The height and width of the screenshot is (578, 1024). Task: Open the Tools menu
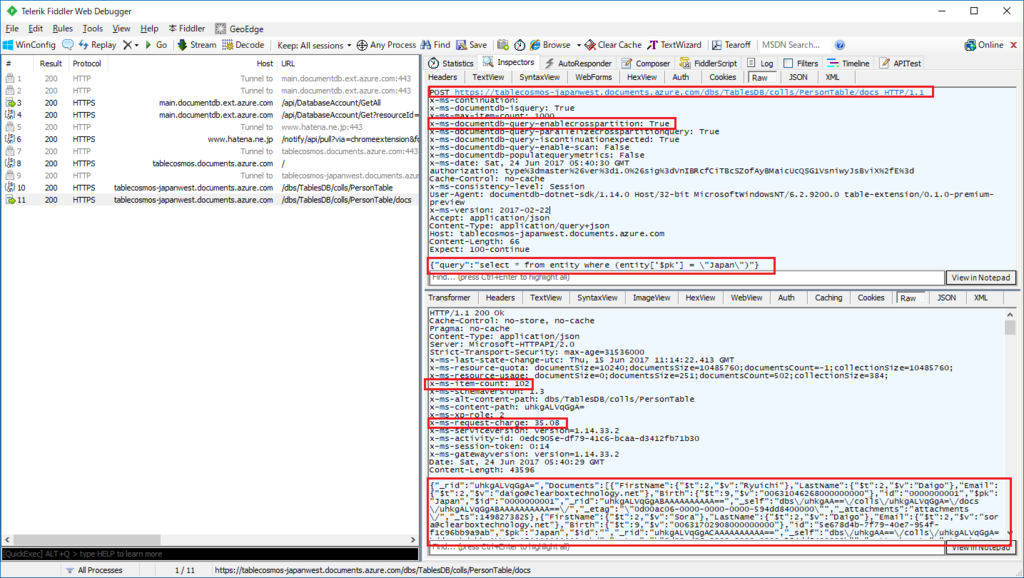tap(93, 29)
